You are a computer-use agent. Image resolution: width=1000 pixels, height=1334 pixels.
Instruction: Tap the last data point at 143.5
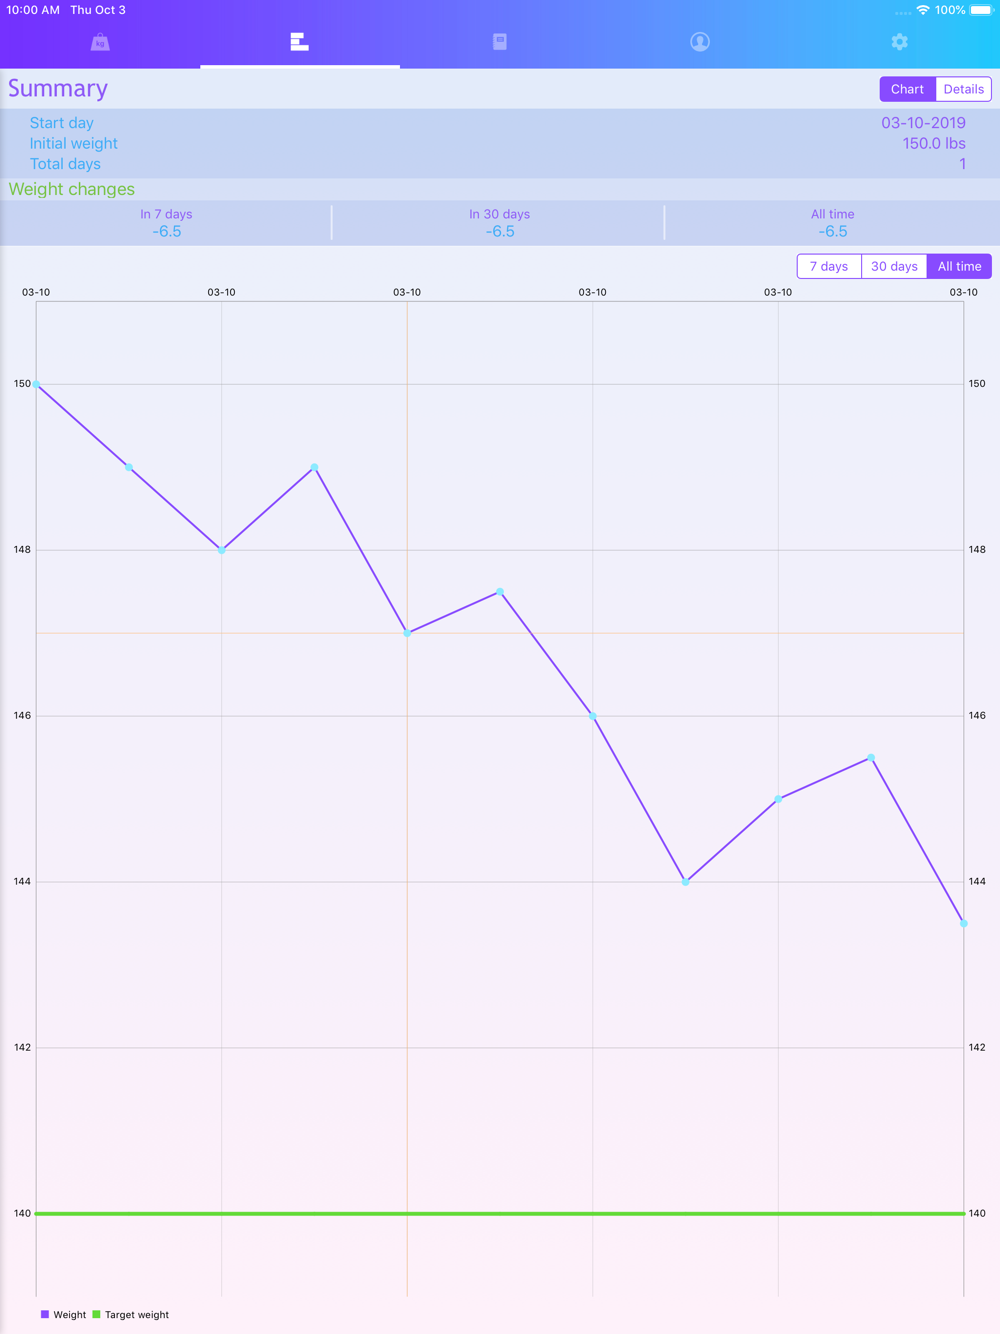(x=964, y=924)
